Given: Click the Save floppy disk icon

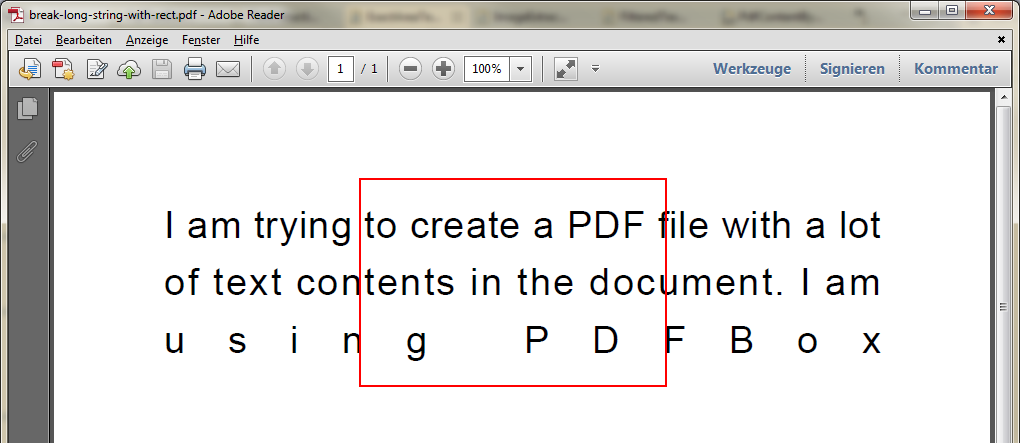Looking at the screenshot, I should click(161, 69).
